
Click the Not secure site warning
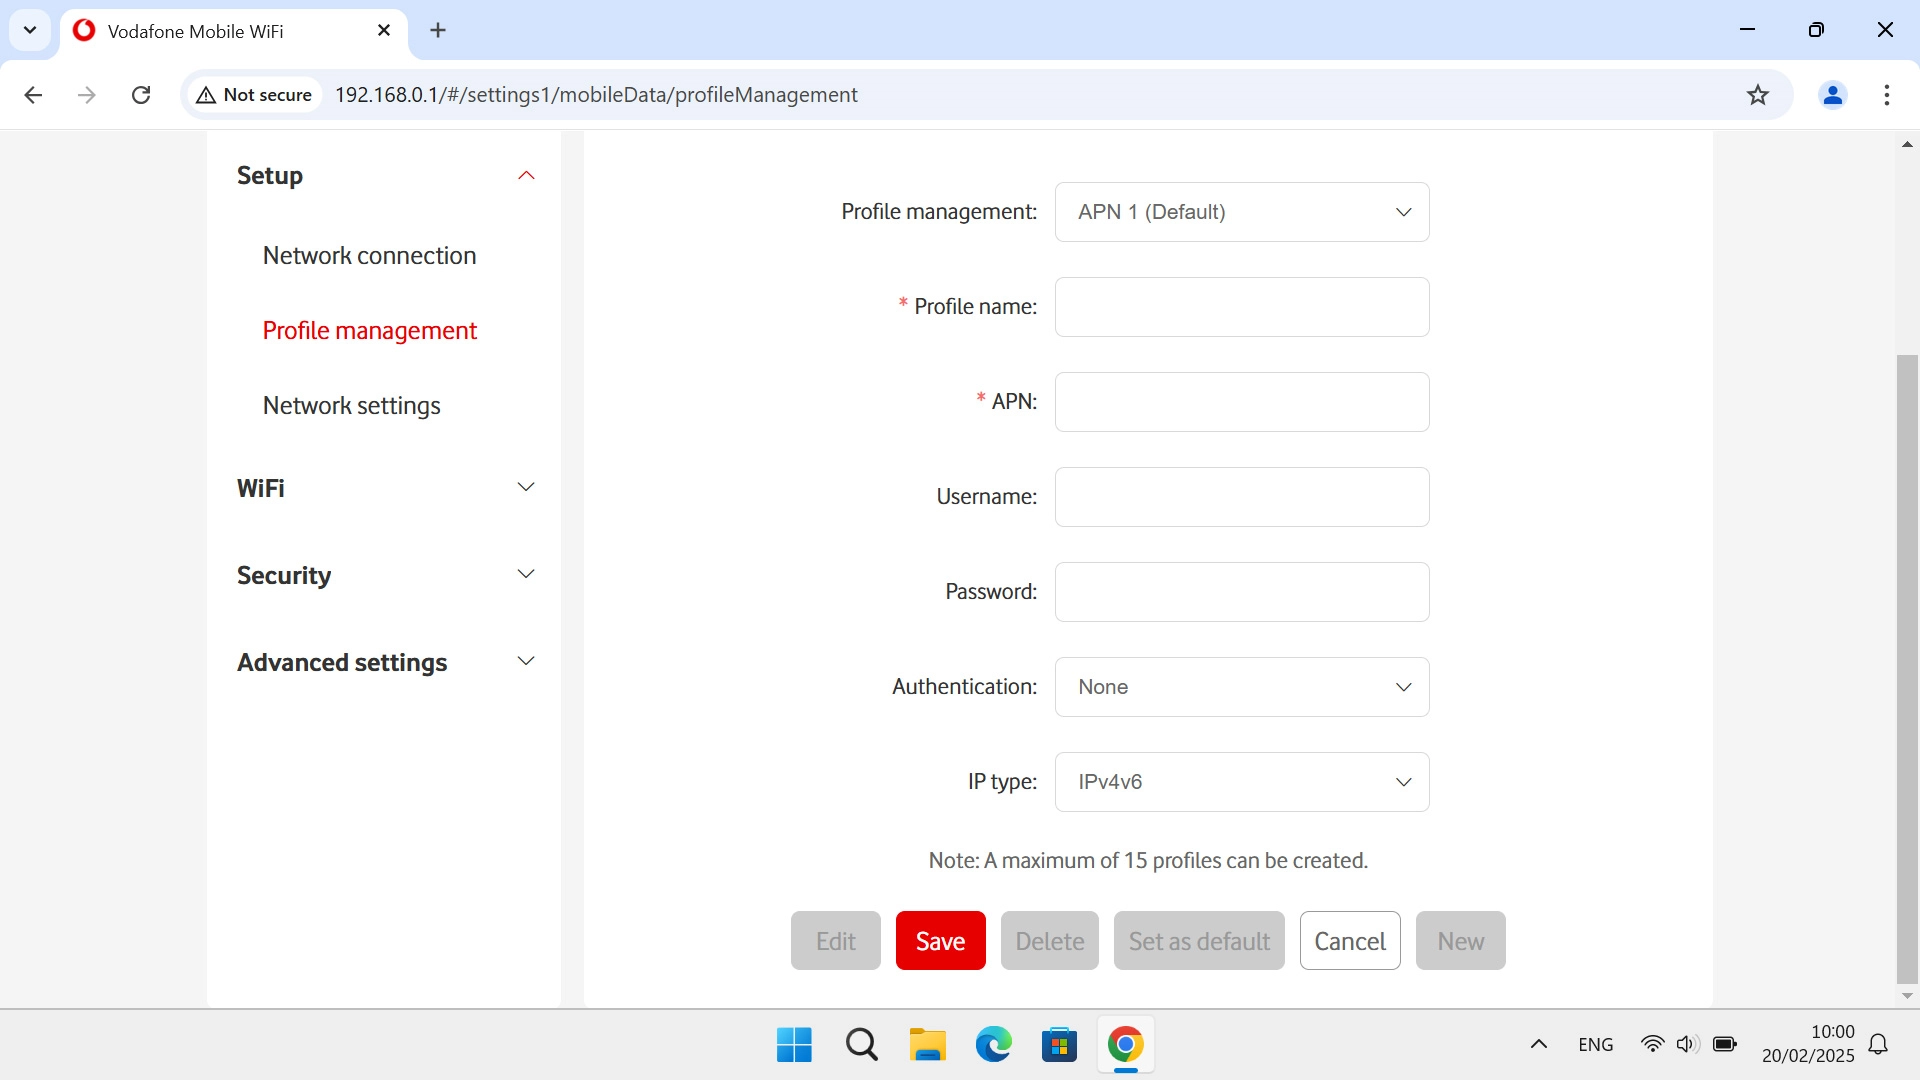tap(255, 95)
